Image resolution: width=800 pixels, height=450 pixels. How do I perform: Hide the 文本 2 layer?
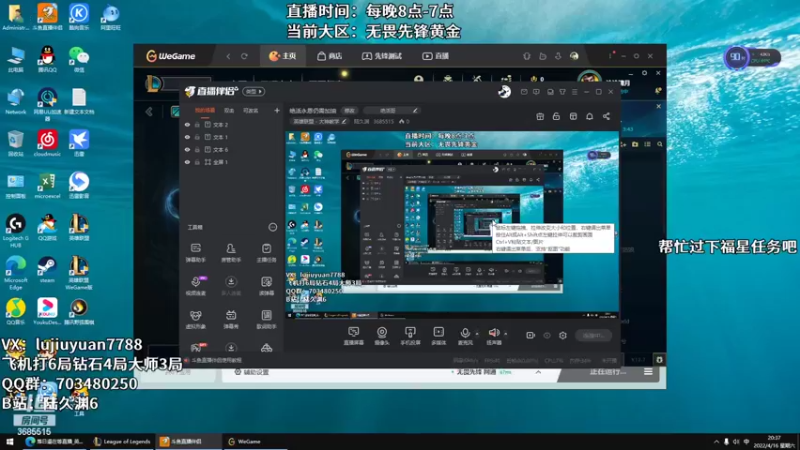187,124
